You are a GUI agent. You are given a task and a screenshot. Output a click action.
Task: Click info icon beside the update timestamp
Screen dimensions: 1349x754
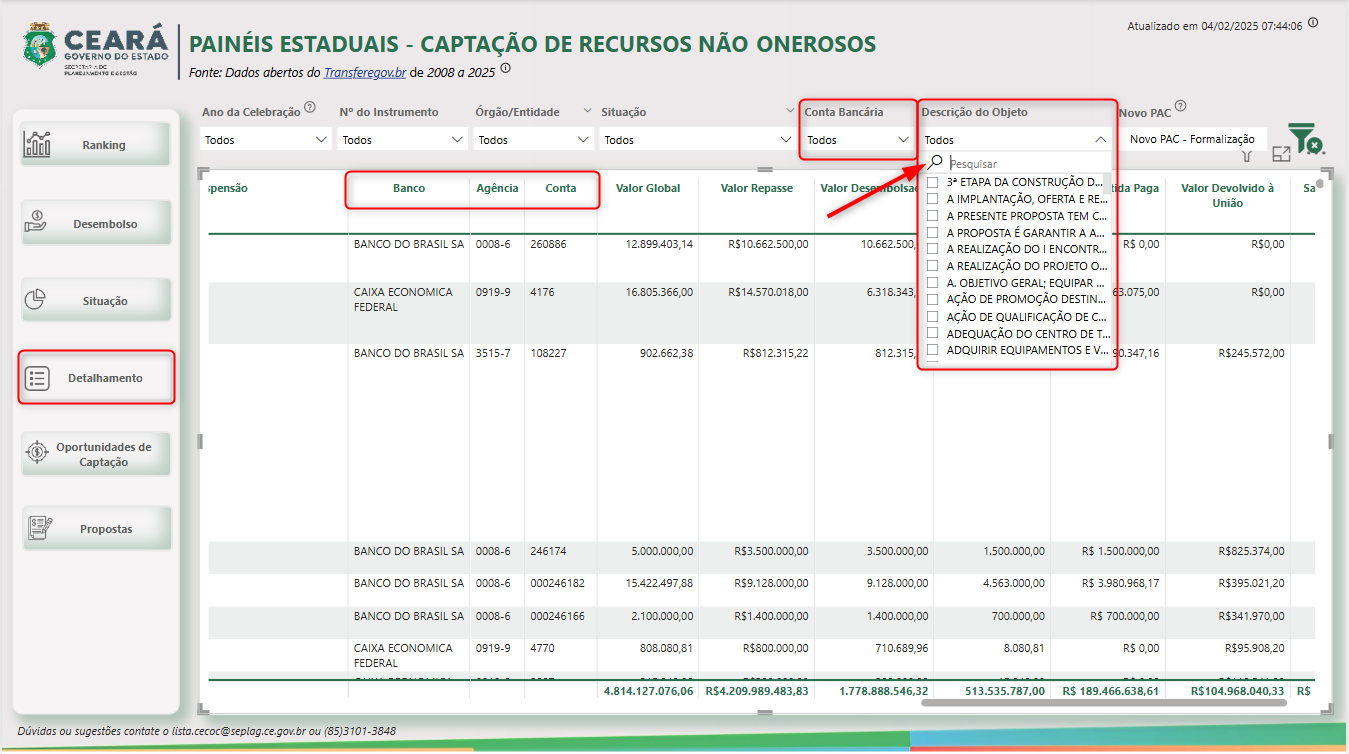(x=1313, y=22)
